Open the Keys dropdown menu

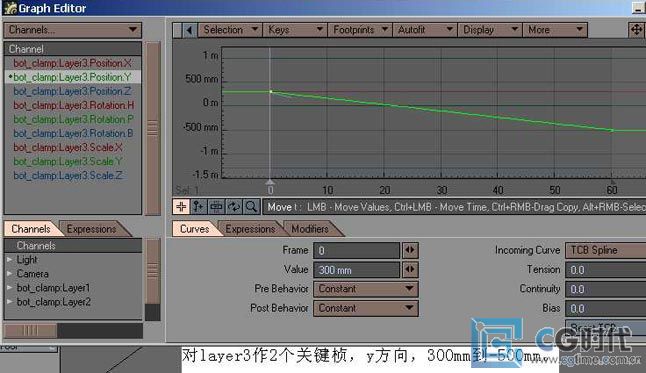(x=295, y=30)
